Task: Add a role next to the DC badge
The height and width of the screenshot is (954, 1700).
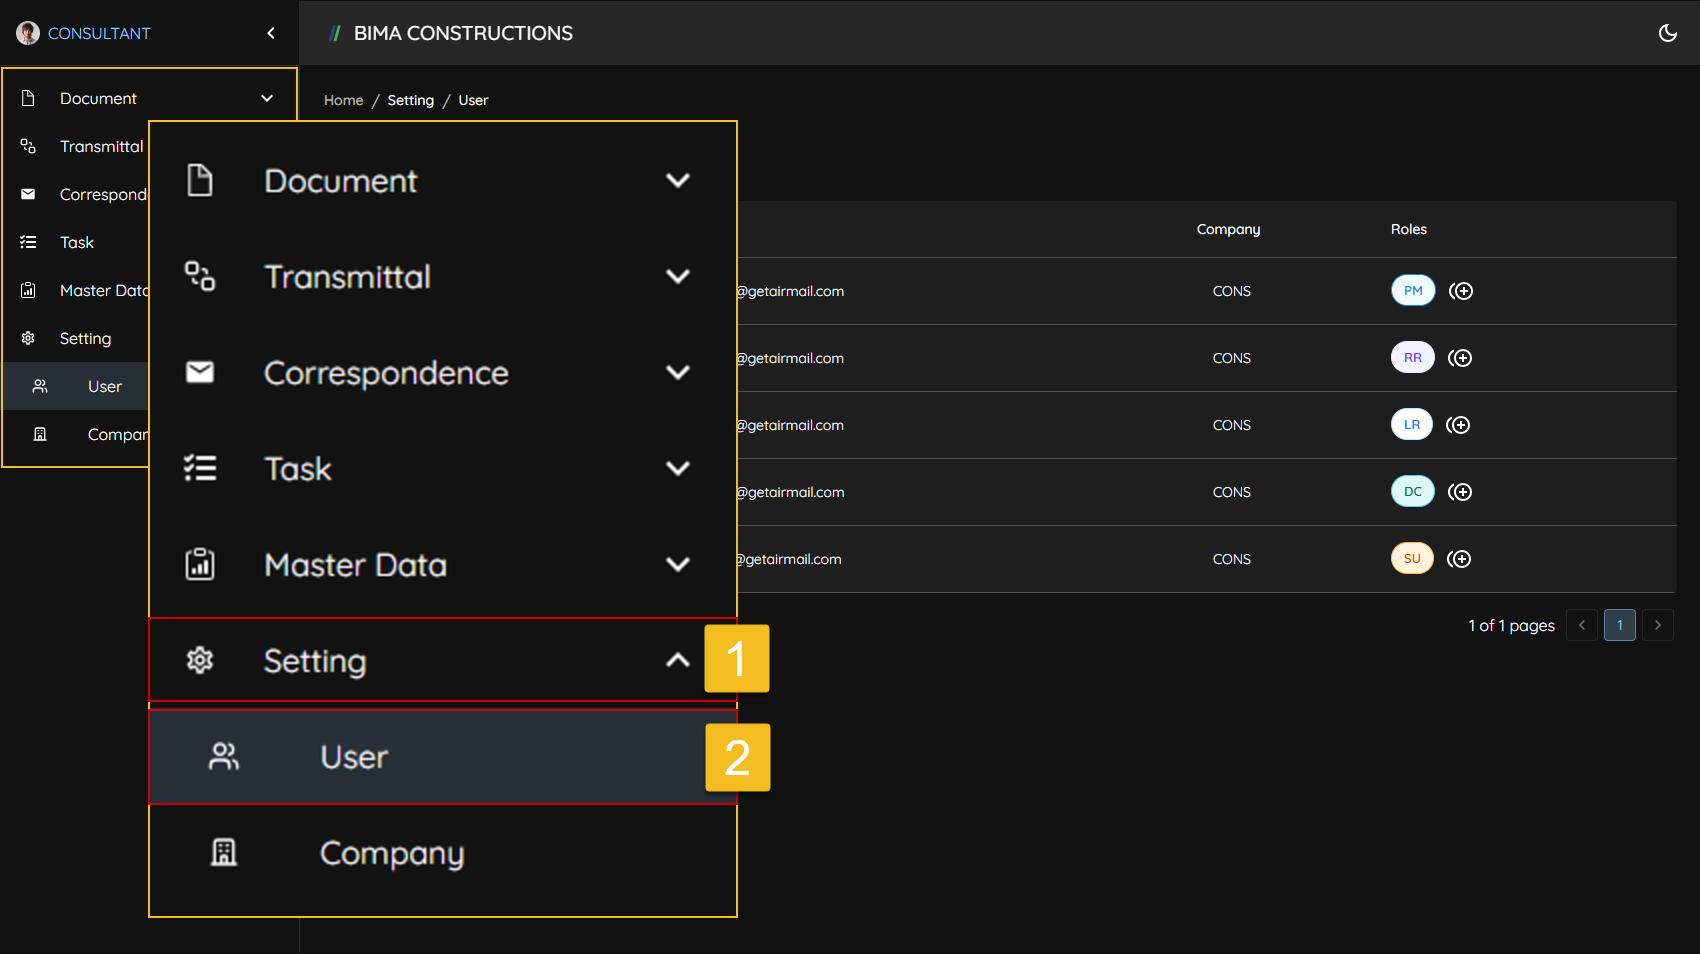Action: [1460, 492]
